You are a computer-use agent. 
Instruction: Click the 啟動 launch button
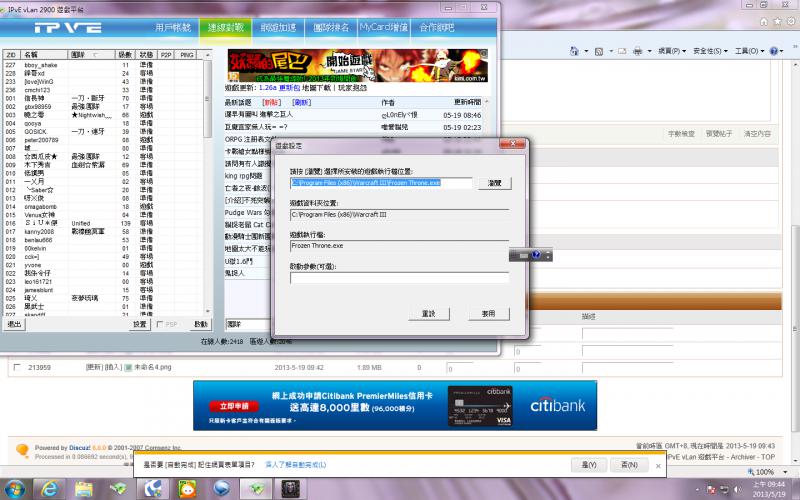click(x=201, y=324)
